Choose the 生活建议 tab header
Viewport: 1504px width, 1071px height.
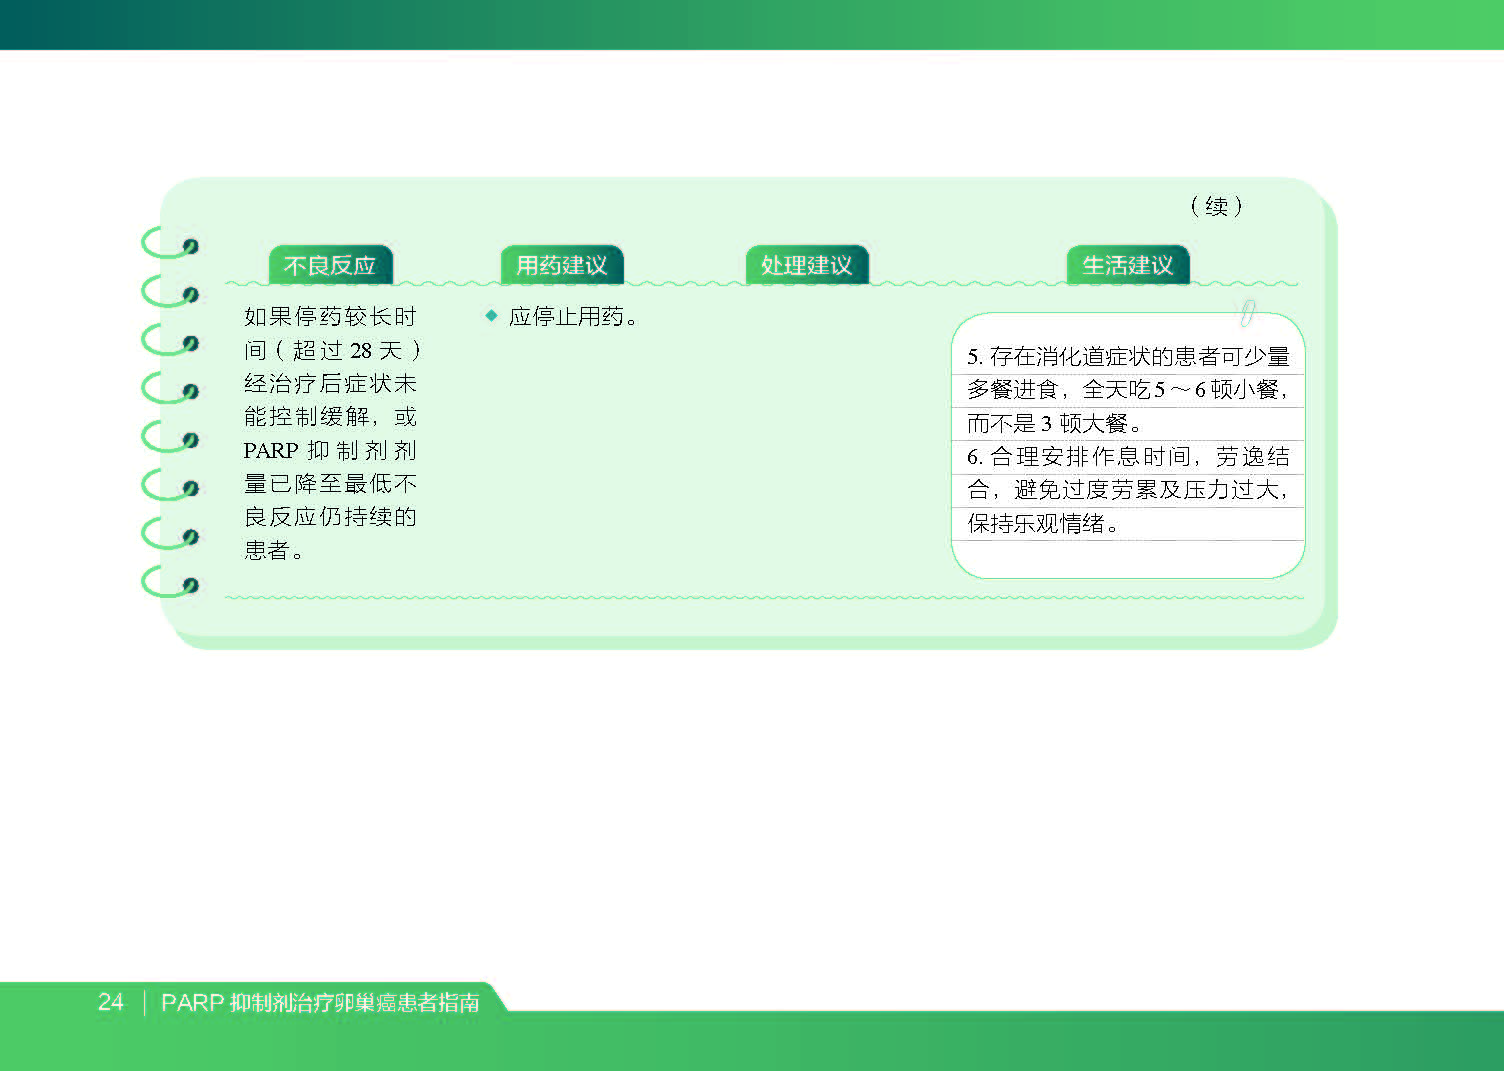[x=1127, y=265]
